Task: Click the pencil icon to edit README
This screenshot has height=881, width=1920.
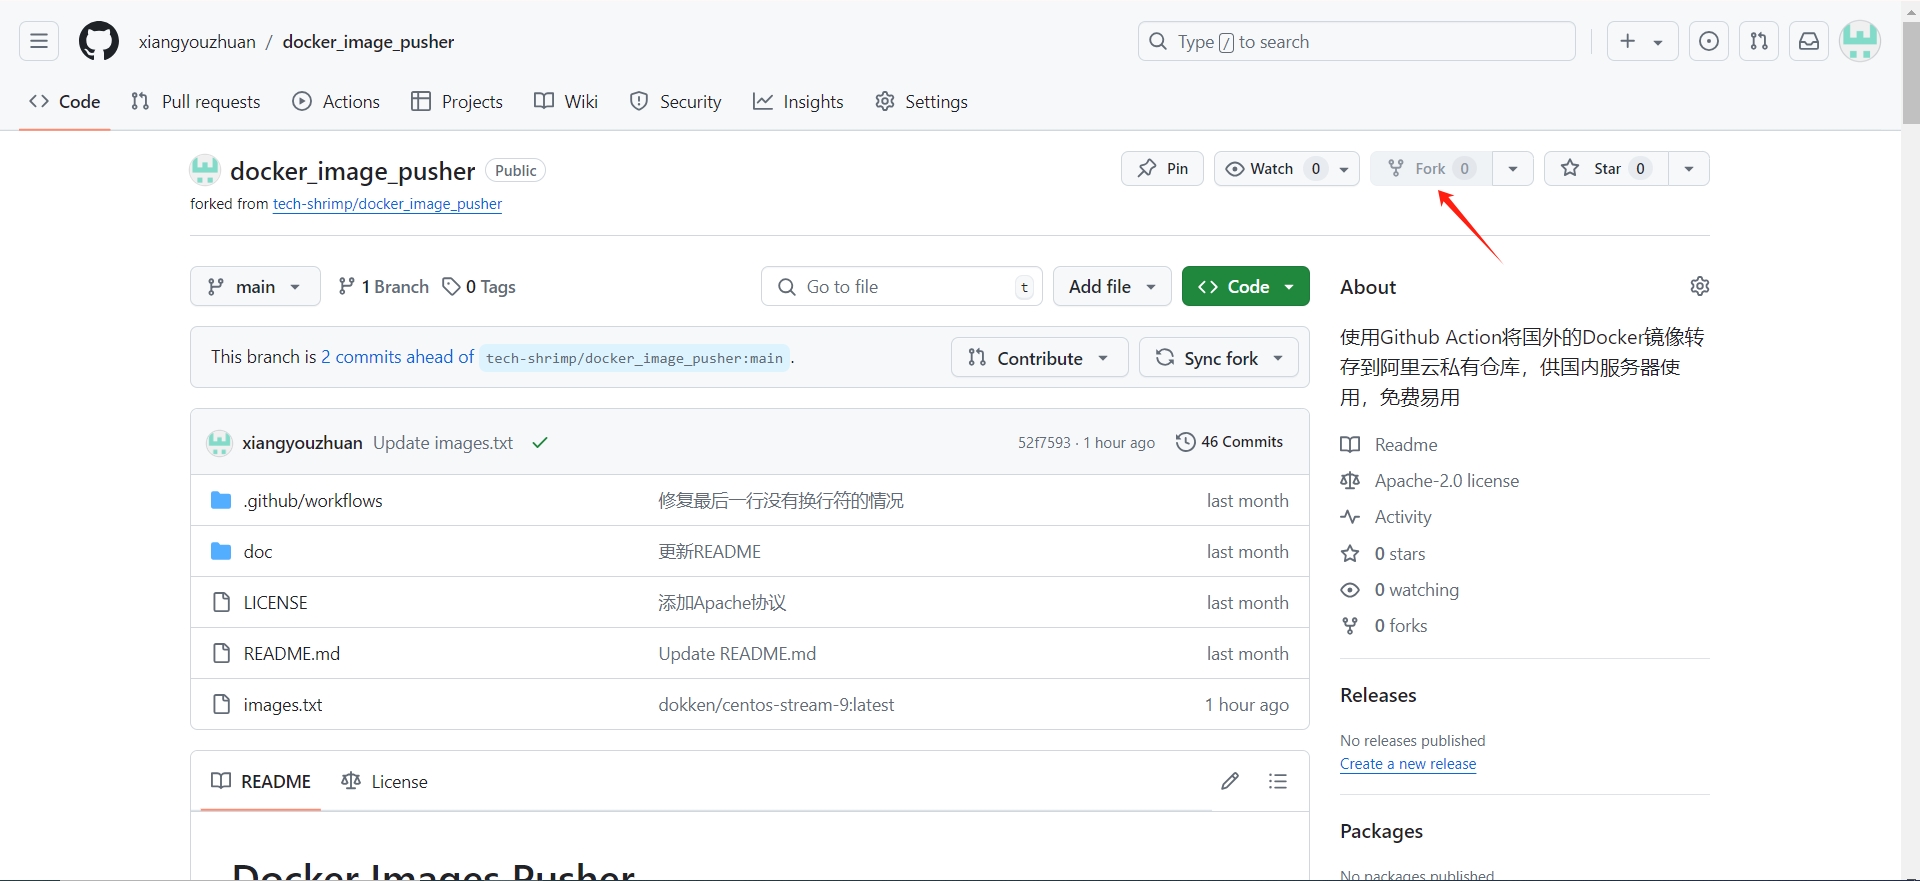Action: pyautogui.click(x=1230, y=781)
